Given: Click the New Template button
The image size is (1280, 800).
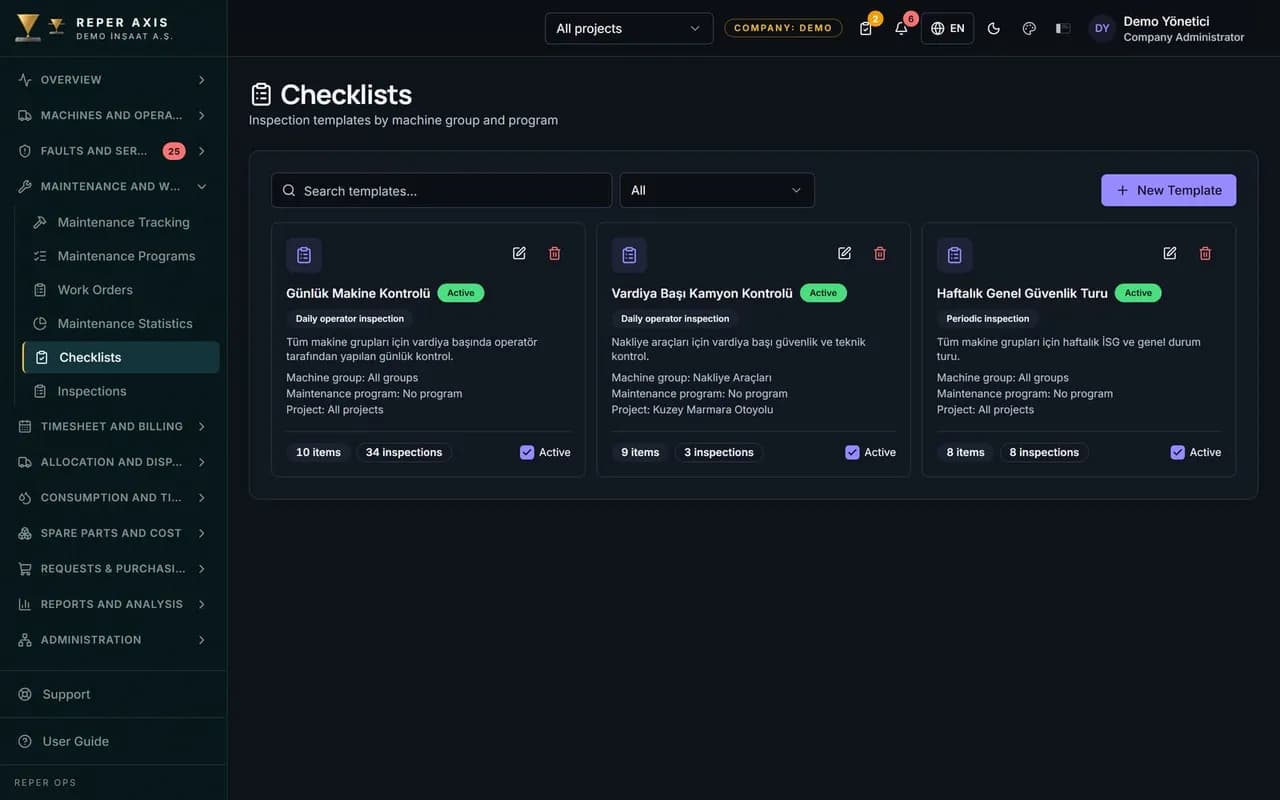Looking at the screenshot, I should (x=1168, y=190).
